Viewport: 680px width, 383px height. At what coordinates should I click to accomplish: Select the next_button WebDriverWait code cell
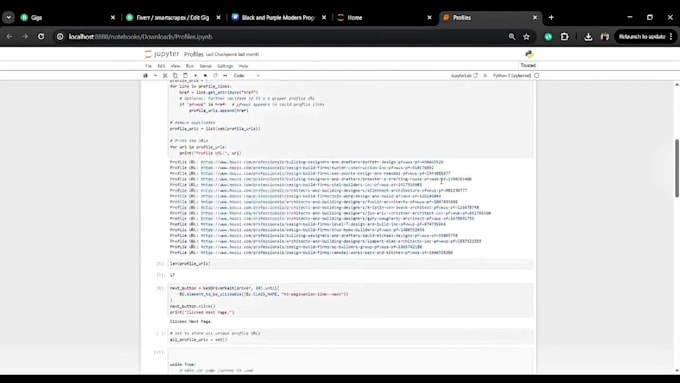[x=350, y=300]
